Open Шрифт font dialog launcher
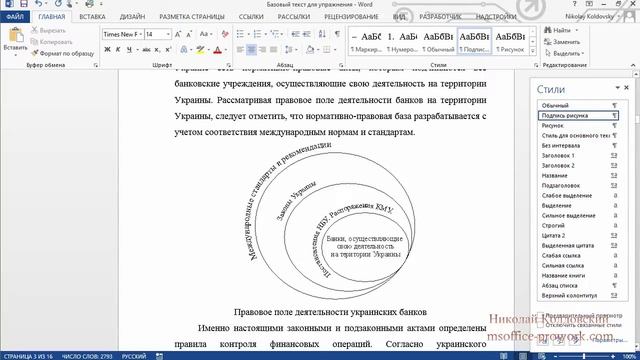The image size is (640, 360). pyautogui.click(x=228, y=65)
